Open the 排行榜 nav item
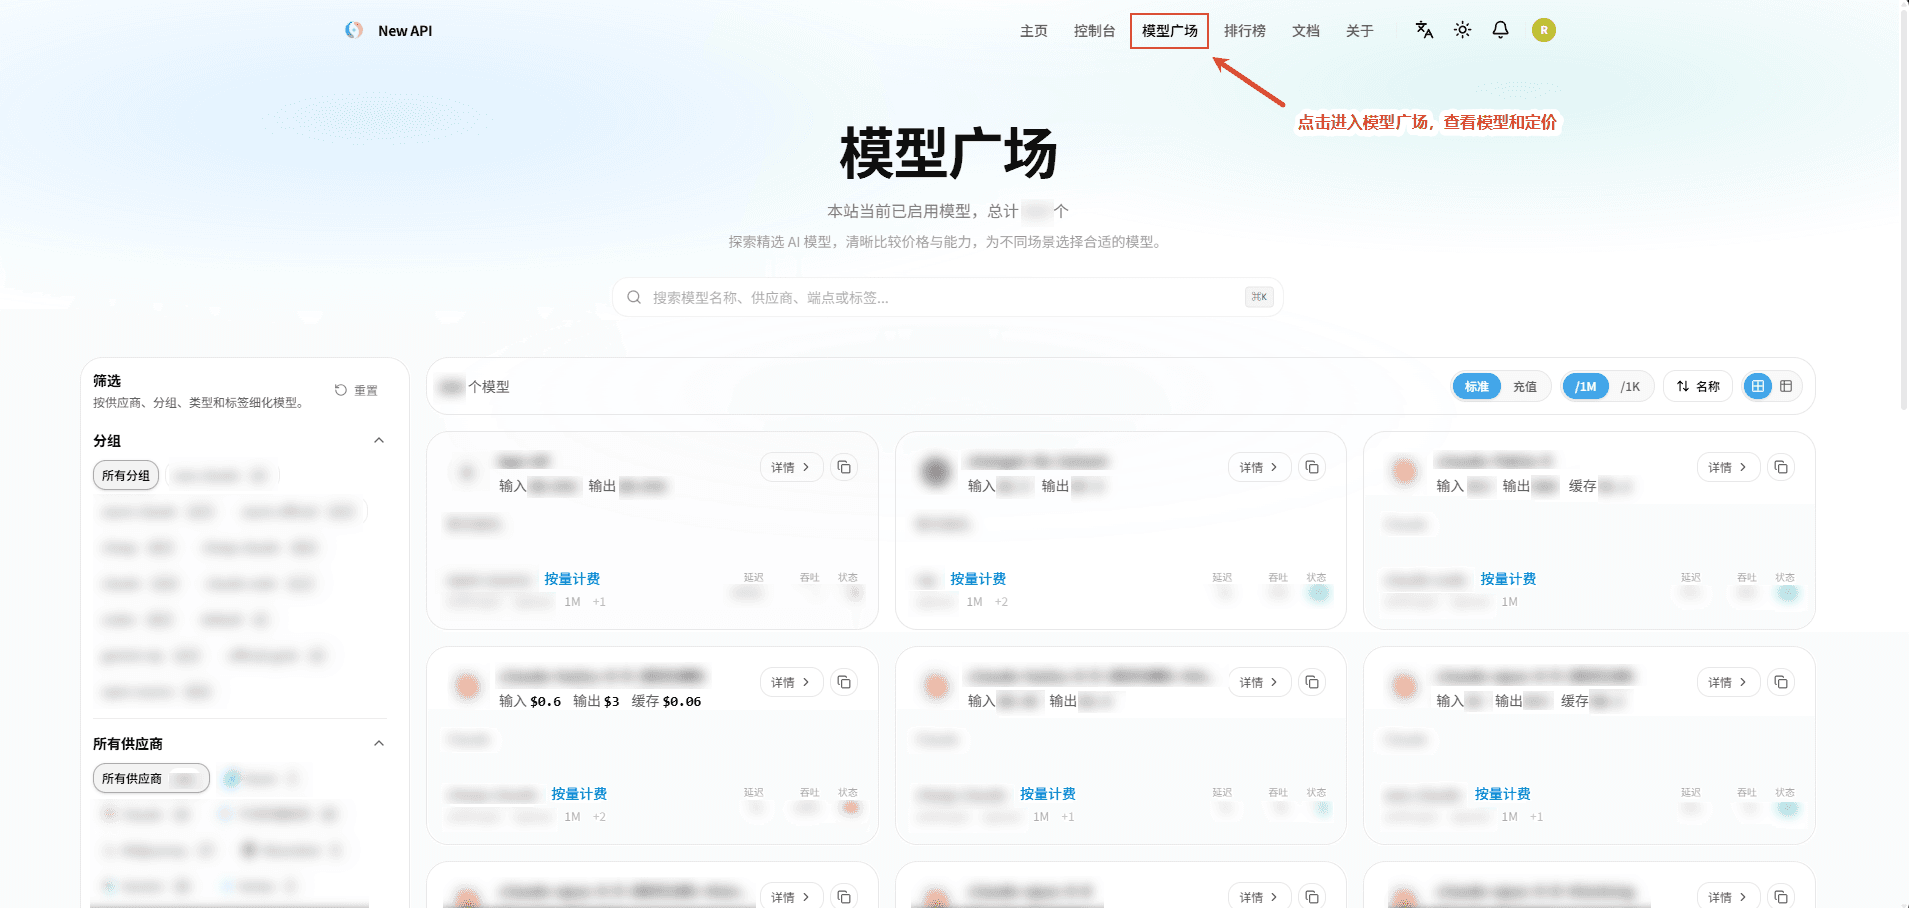The height and width of the screenshot is (908, 1909). (x=1245, y=31)
